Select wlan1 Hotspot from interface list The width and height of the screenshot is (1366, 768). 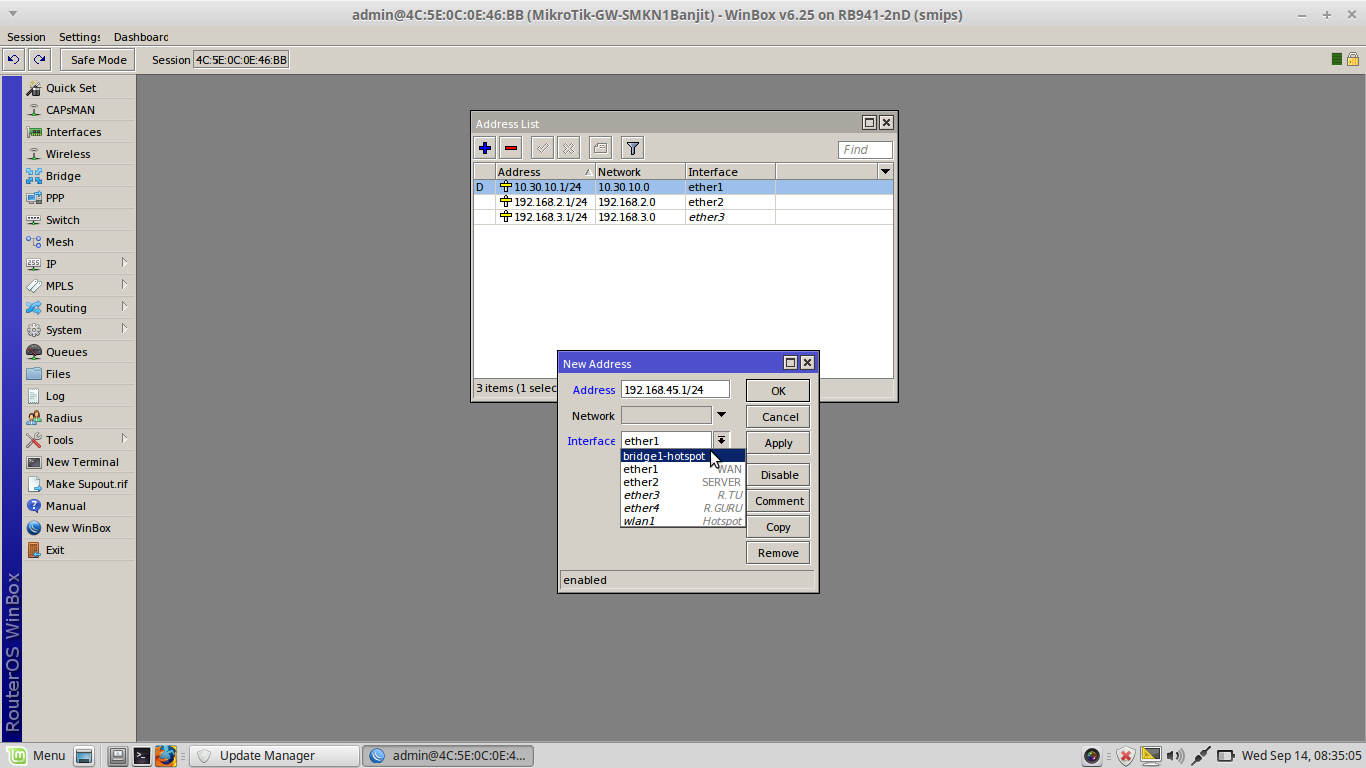coord(683,521)
